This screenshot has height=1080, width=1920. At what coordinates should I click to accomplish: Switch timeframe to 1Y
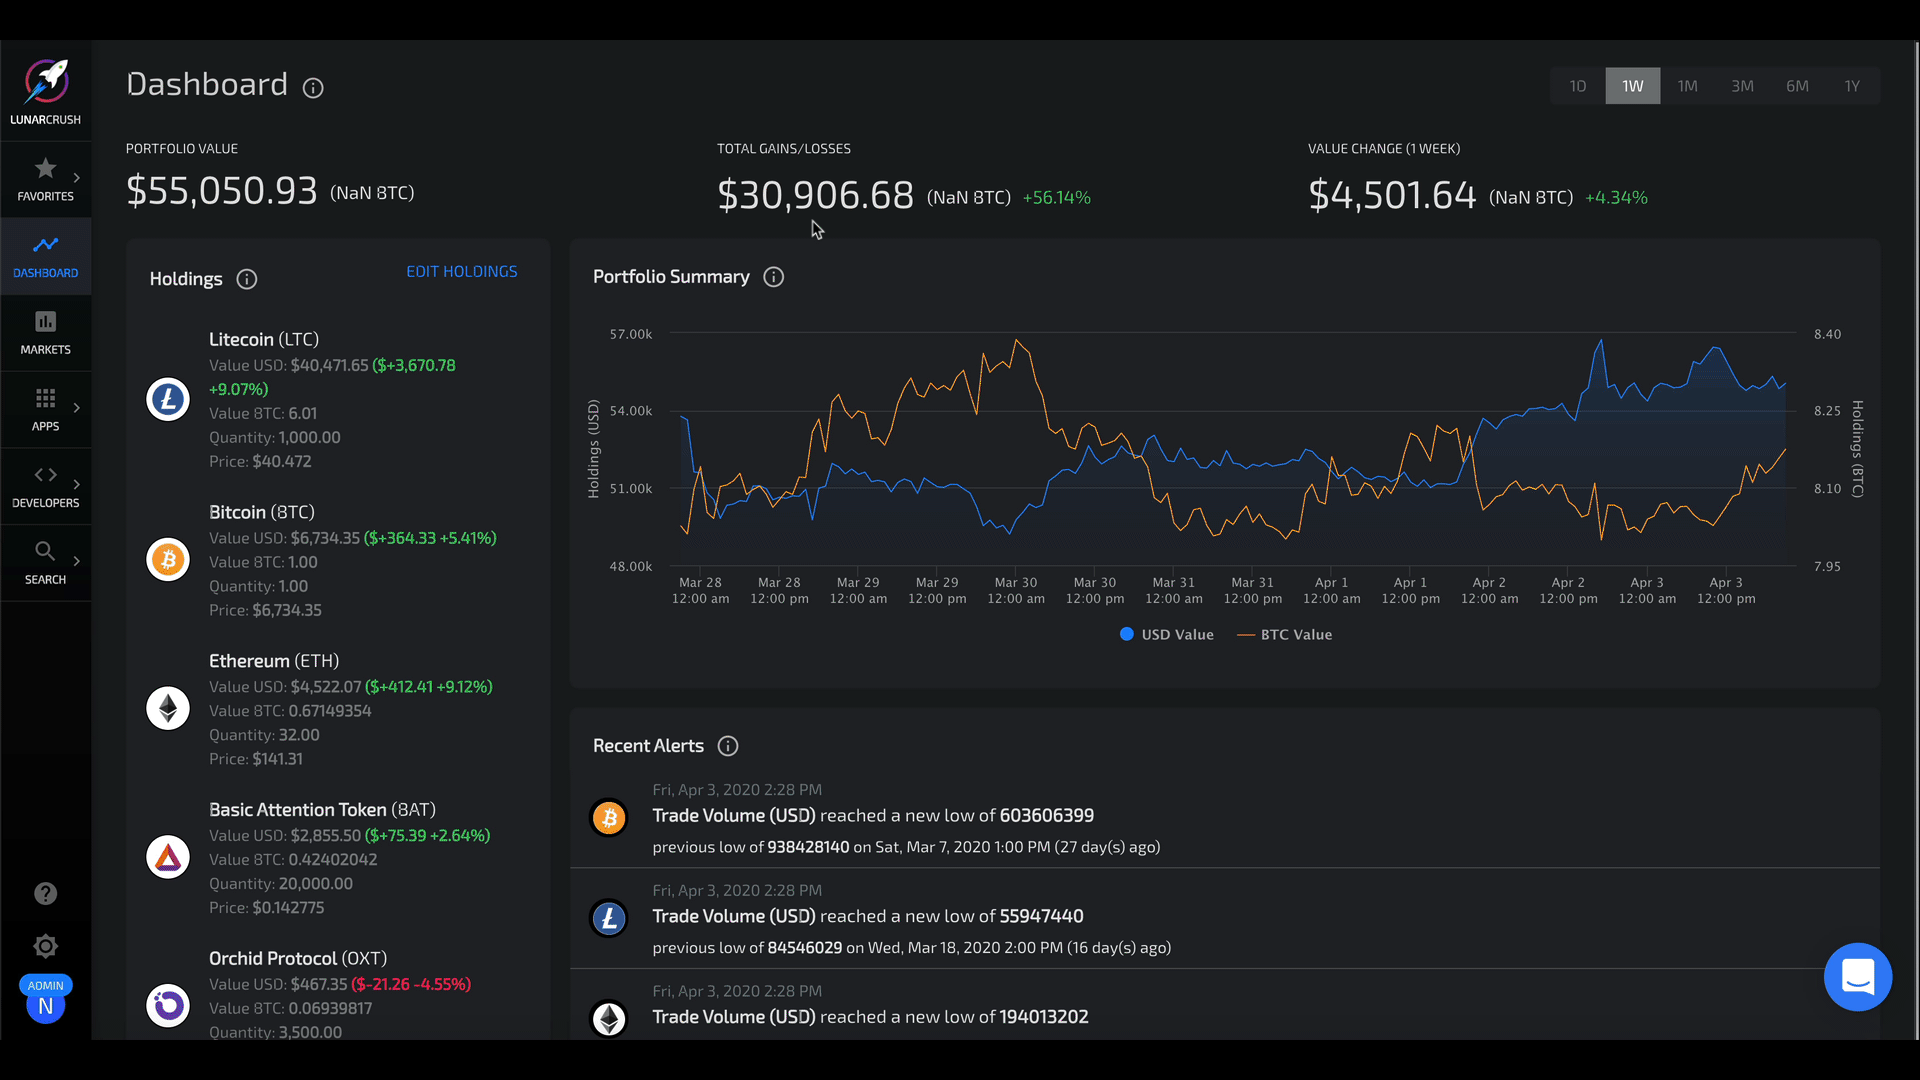click(1852, 86)
